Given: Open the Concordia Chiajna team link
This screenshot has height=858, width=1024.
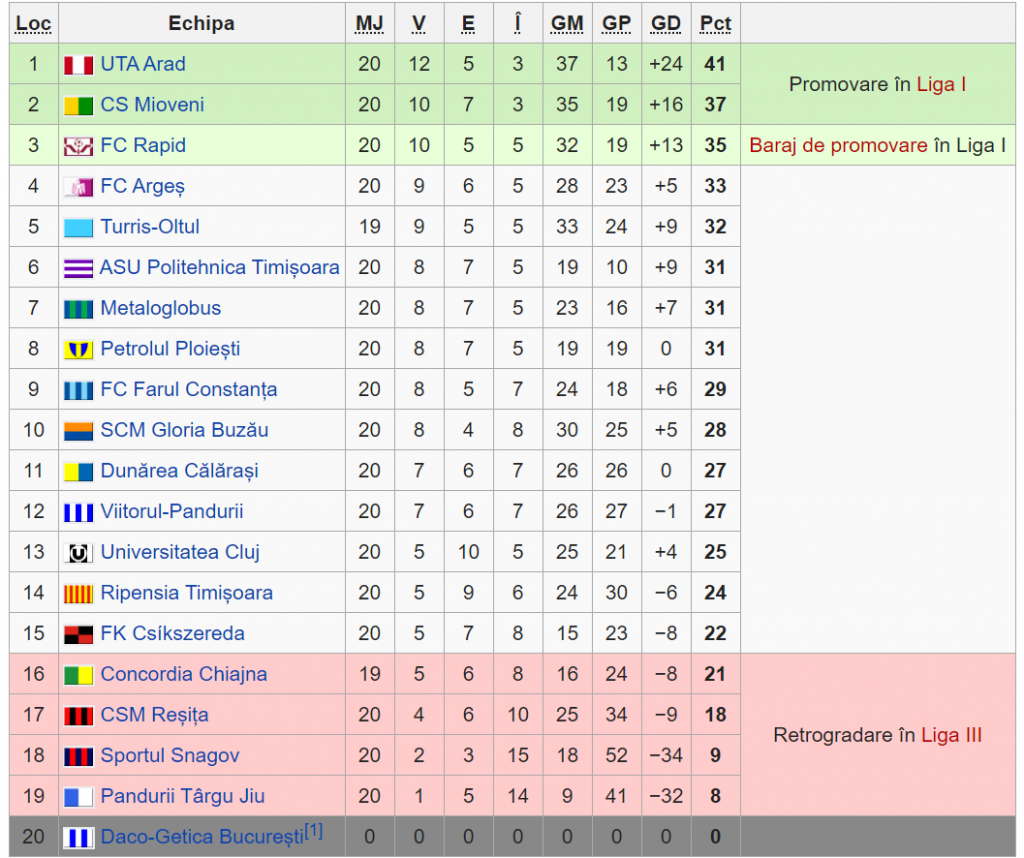Looking at the screenshot, I should pos(184,674).
